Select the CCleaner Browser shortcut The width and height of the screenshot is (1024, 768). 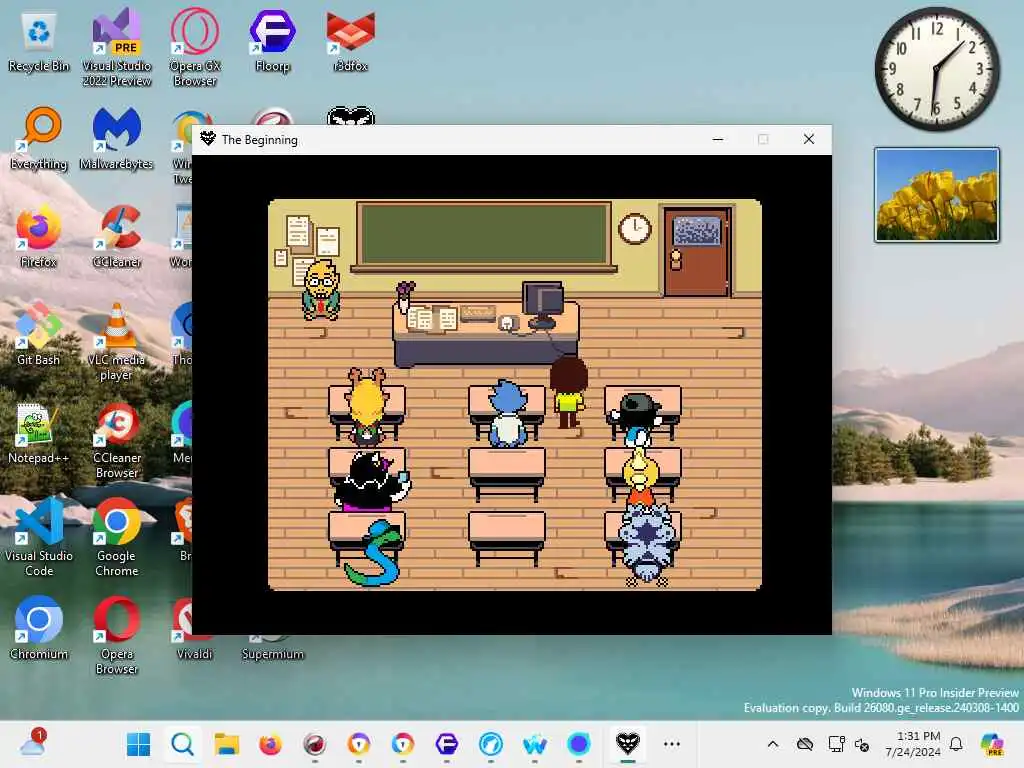[x=117, y=440]
